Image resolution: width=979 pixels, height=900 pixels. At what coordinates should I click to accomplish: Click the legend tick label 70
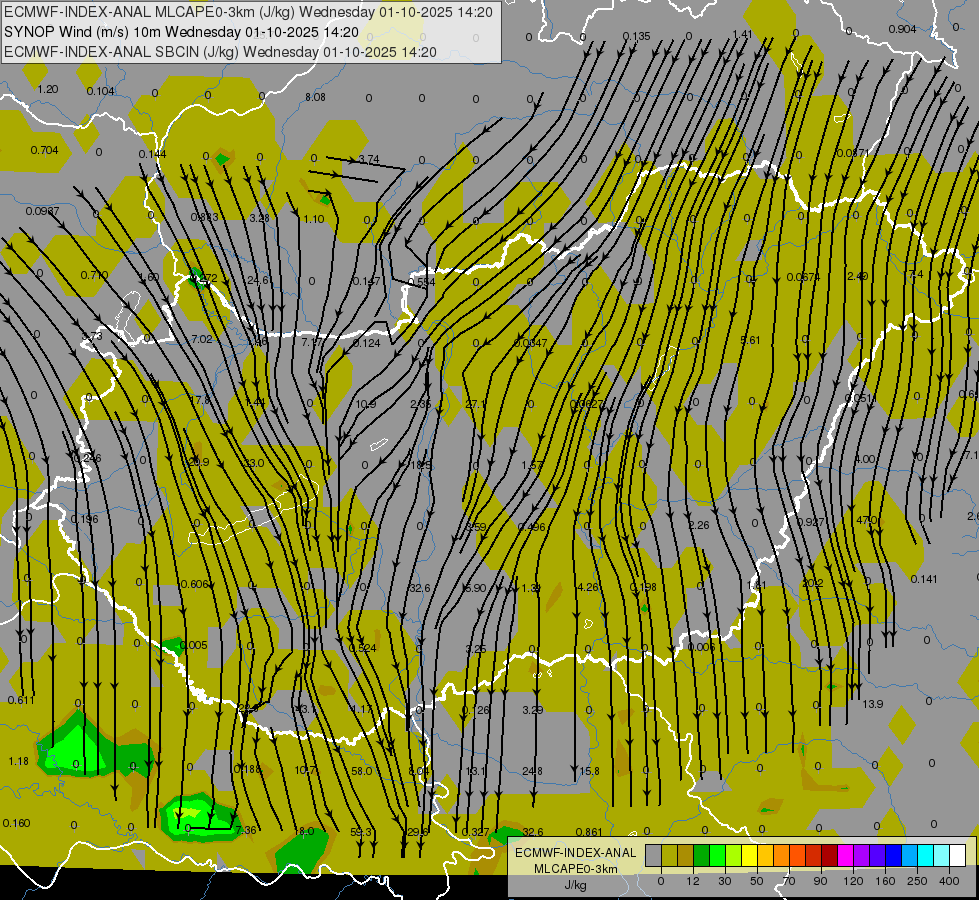789,881
